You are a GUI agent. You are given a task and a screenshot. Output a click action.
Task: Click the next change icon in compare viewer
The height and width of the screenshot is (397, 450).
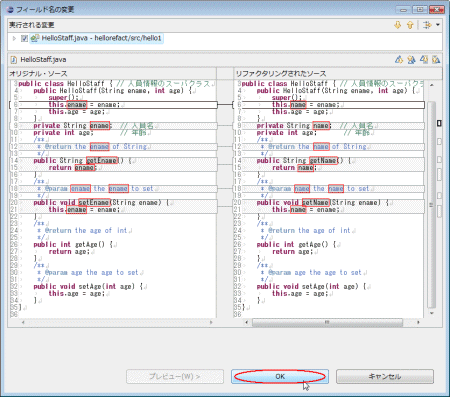pyautogui.click(x=424, y=60)
